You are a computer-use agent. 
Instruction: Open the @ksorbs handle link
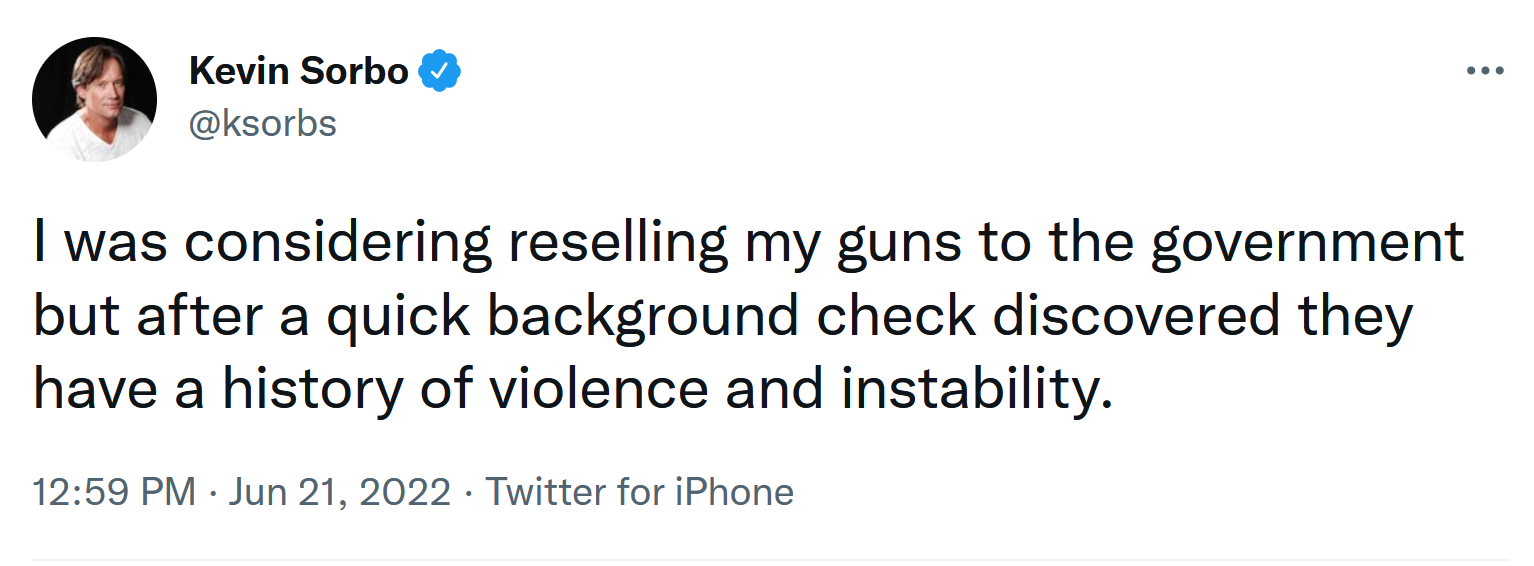262,124
